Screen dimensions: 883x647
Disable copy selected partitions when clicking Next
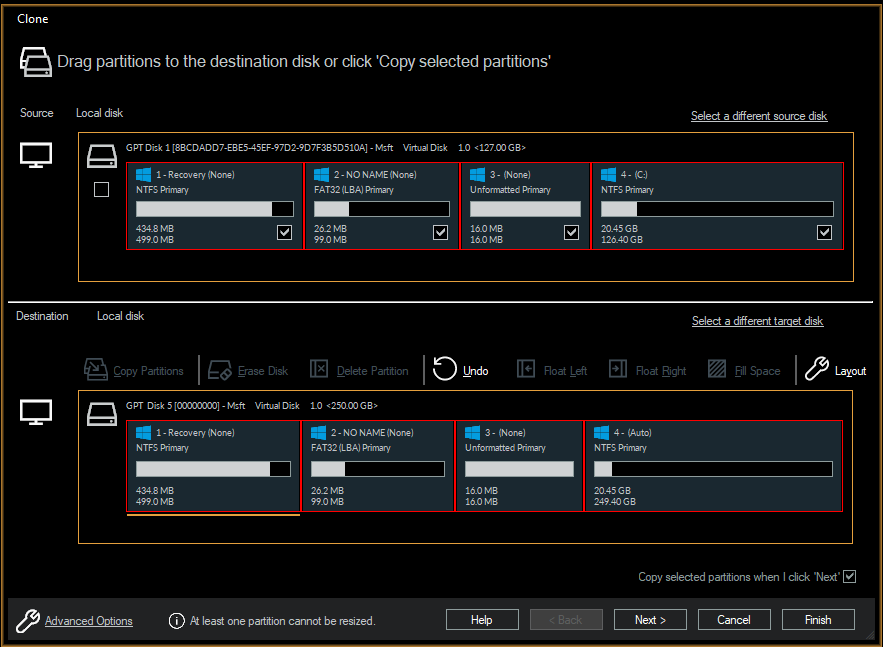(849, 576)
